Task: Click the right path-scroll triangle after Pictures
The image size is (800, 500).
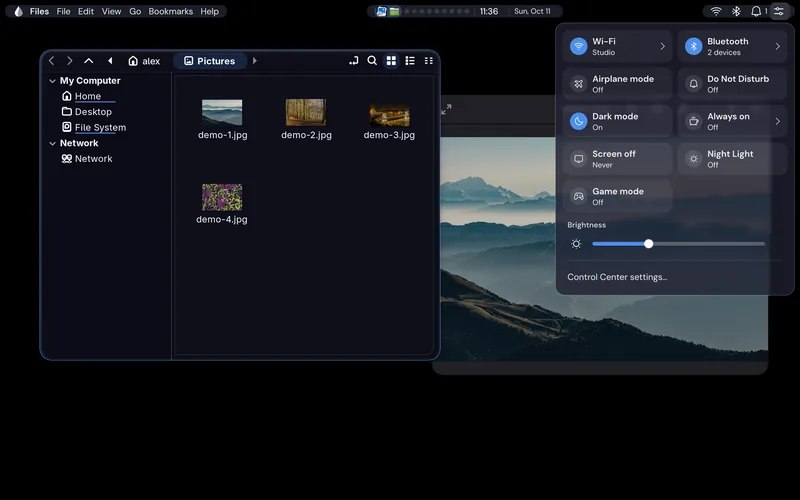Action: coord(255,61)
